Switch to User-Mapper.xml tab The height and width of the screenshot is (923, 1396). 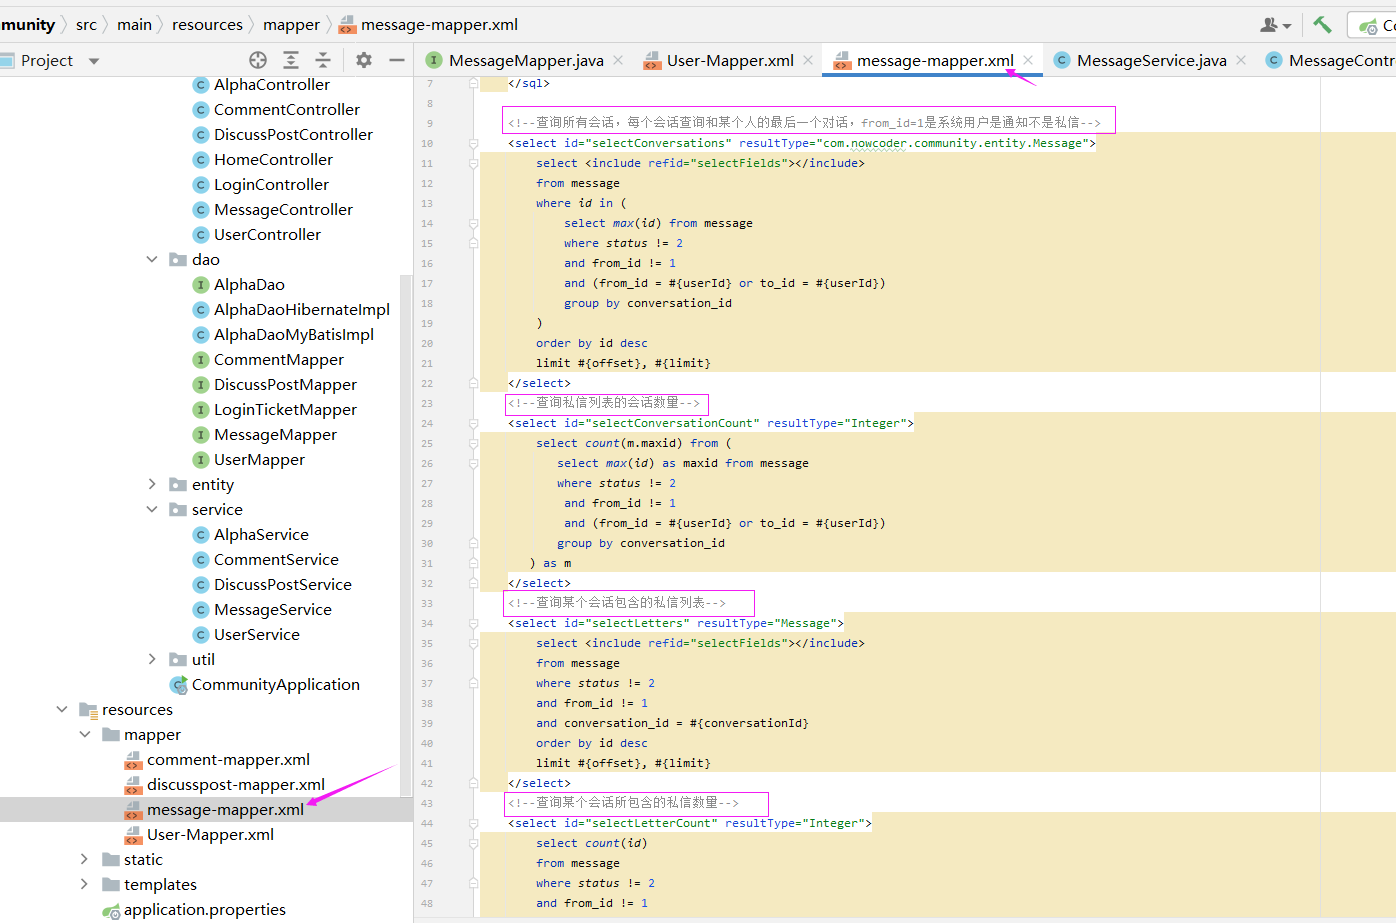[730, 60]
